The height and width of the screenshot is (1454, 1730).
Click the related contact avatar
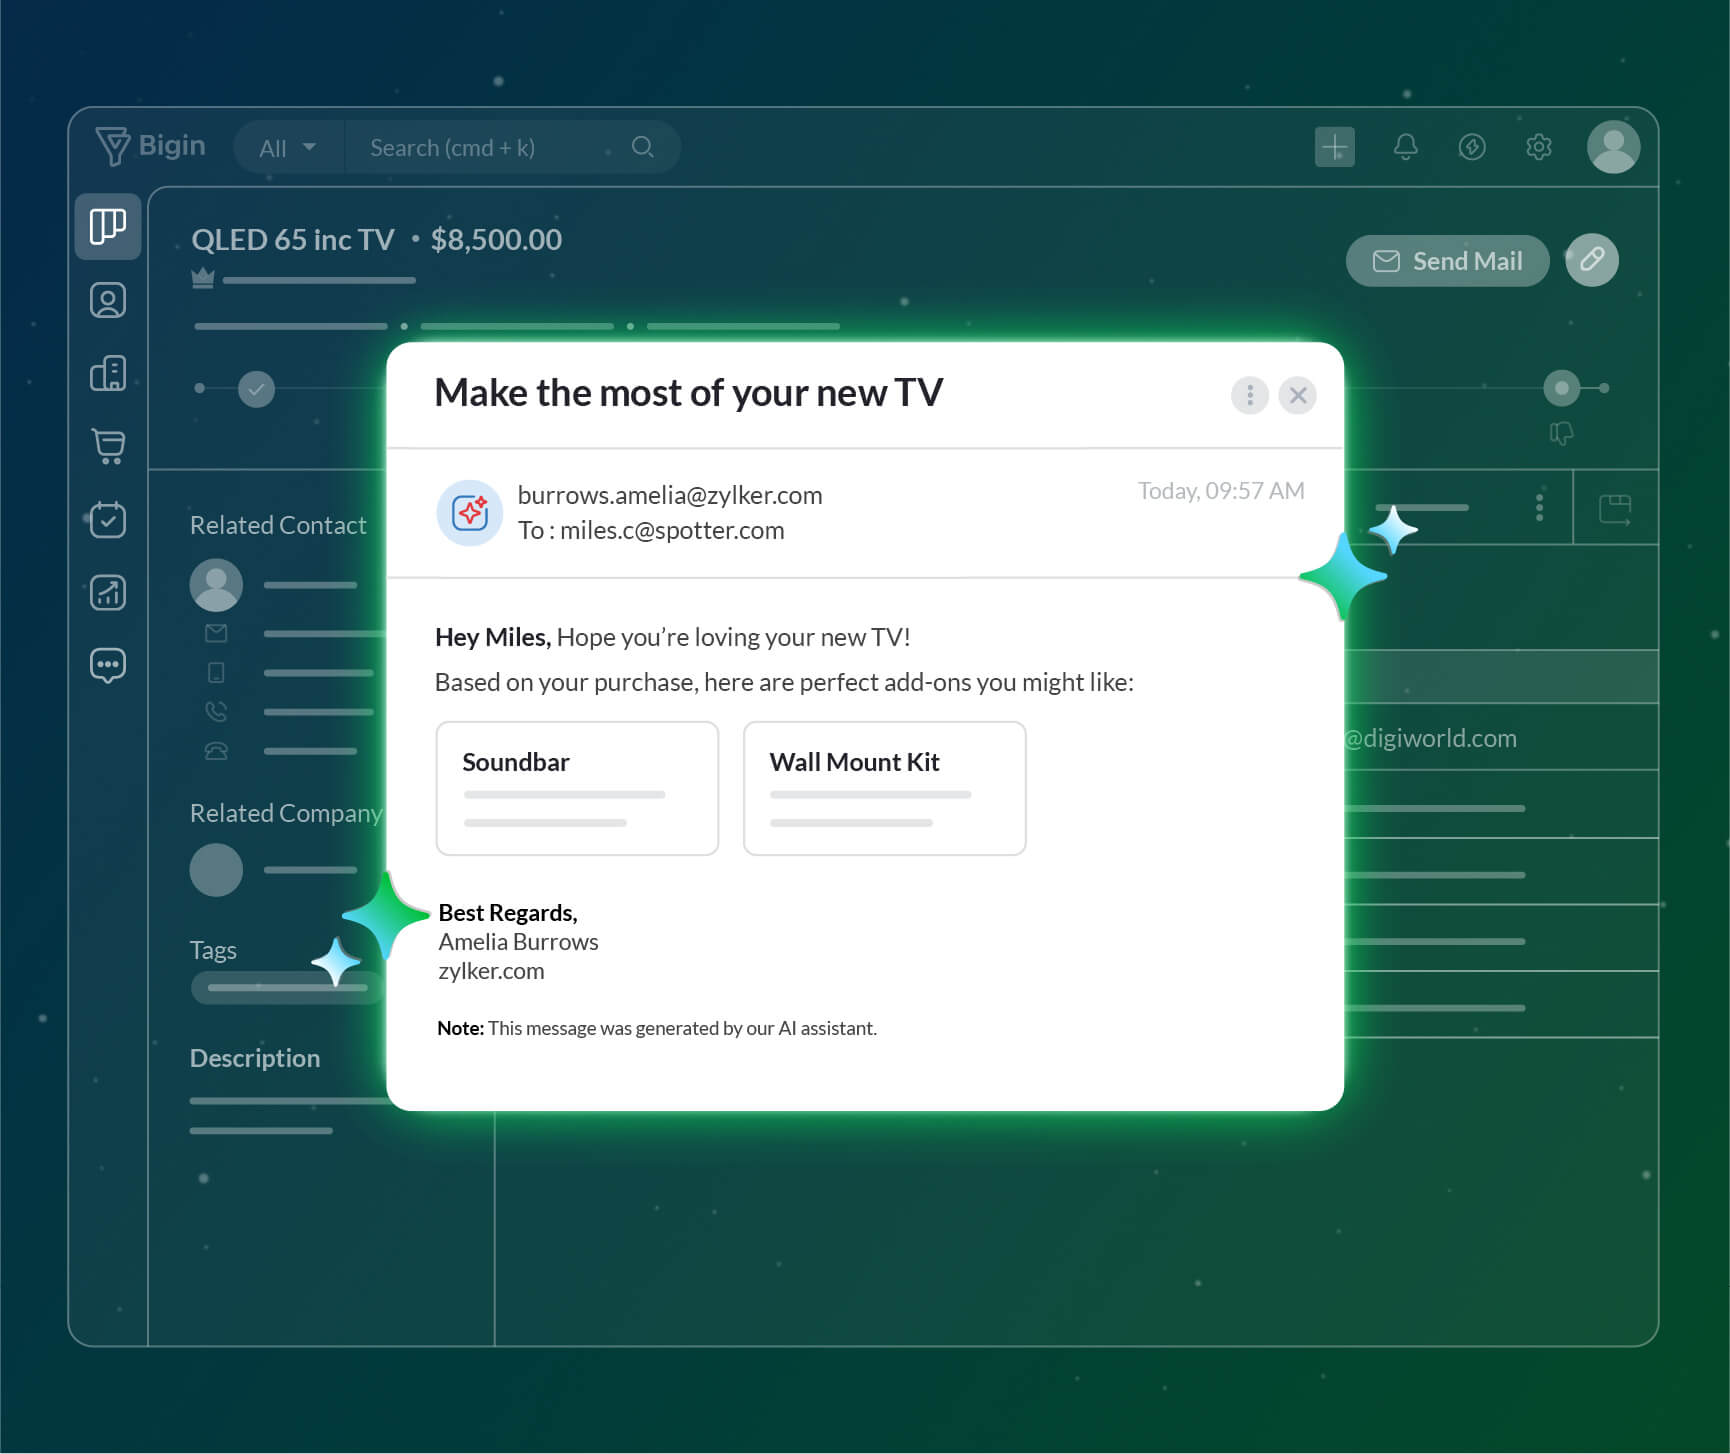click(216, 585)
